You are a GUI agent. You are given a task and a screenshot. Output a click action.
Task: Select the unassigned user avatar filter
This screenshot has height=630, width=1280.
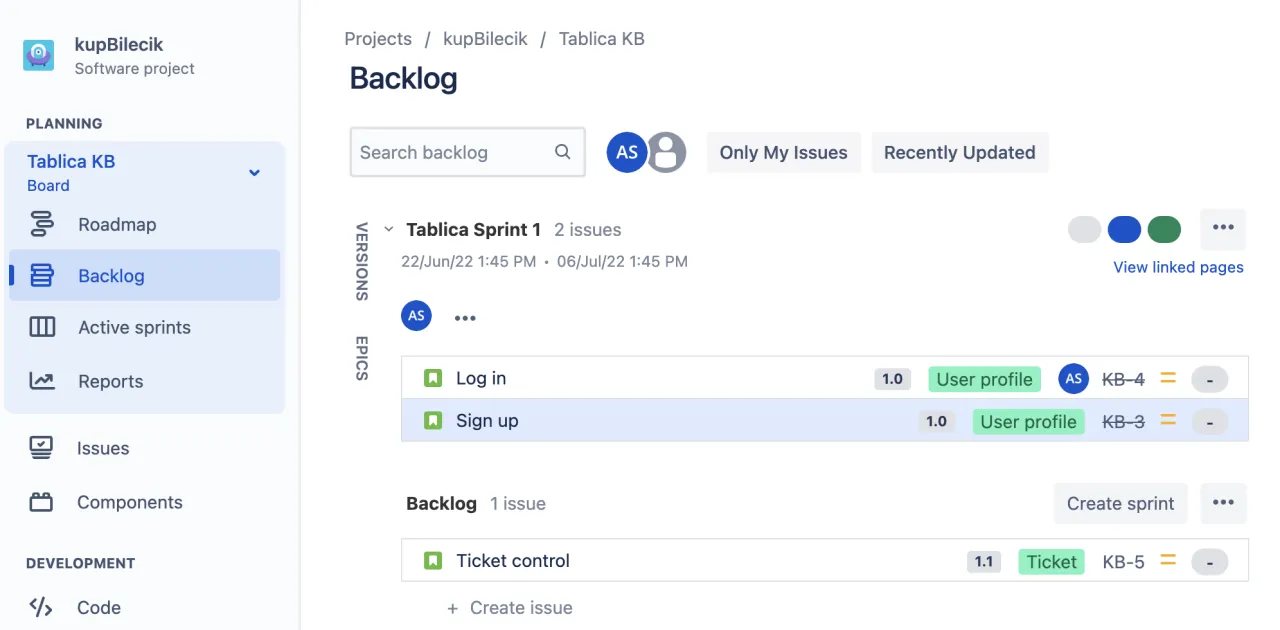[667, 152]
